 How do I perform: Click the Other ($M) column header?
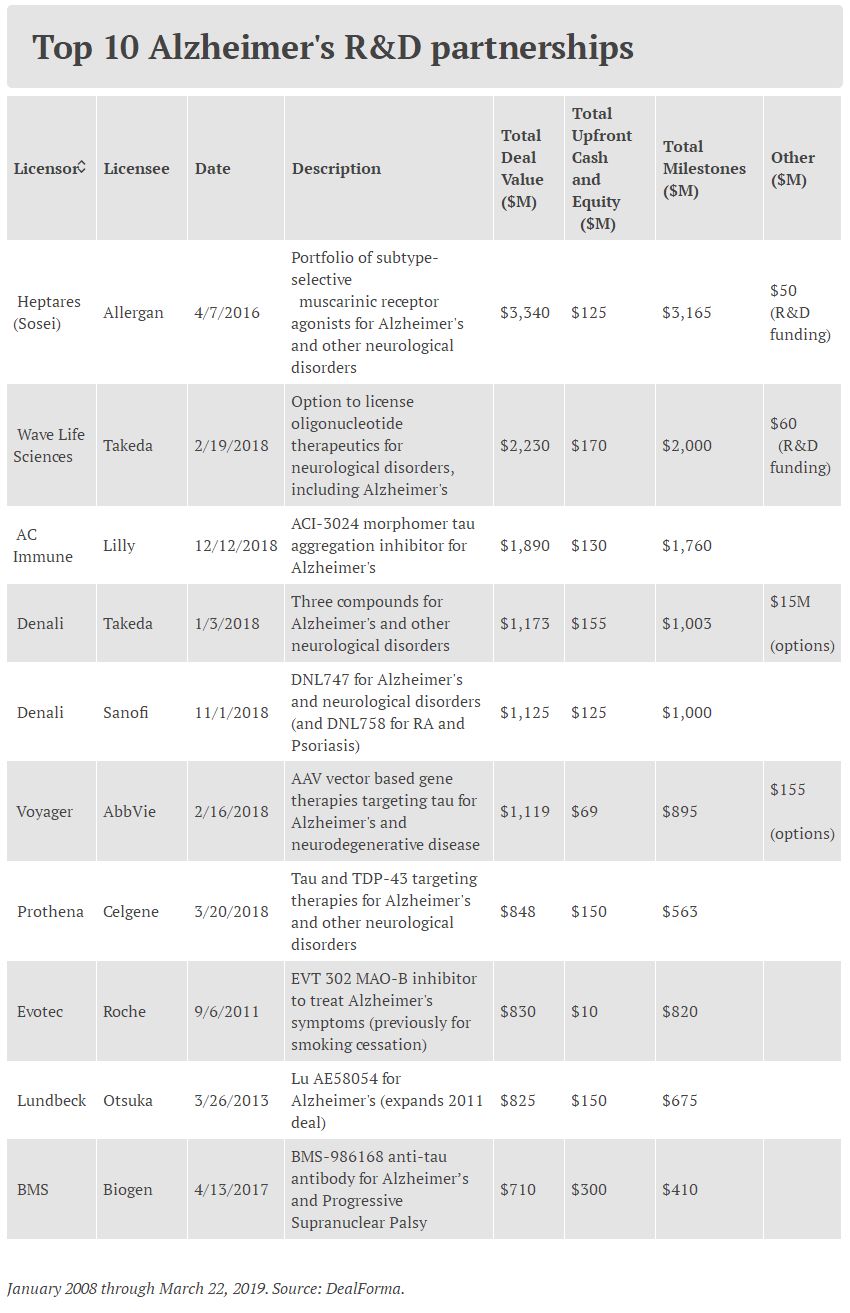pyautogui.click(x=792, y=168)
